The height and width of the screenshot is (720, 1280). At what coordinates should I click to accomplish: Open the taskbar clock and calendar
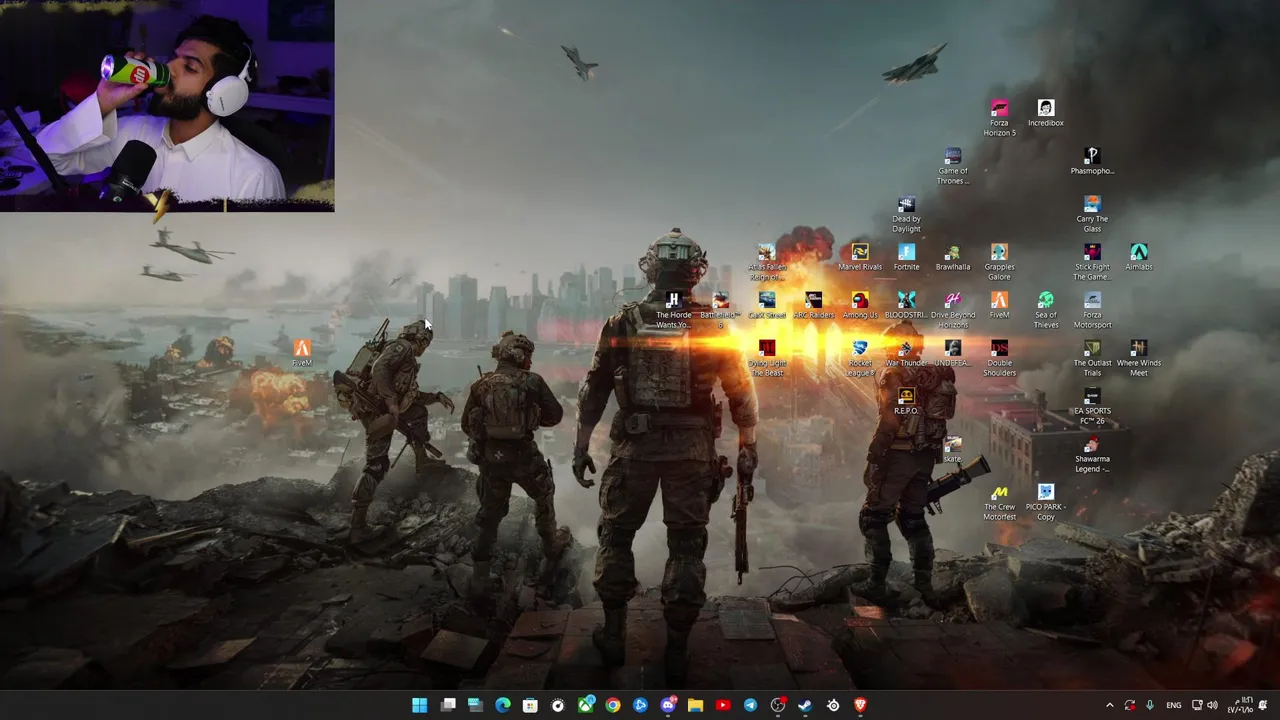point(1240,705)
